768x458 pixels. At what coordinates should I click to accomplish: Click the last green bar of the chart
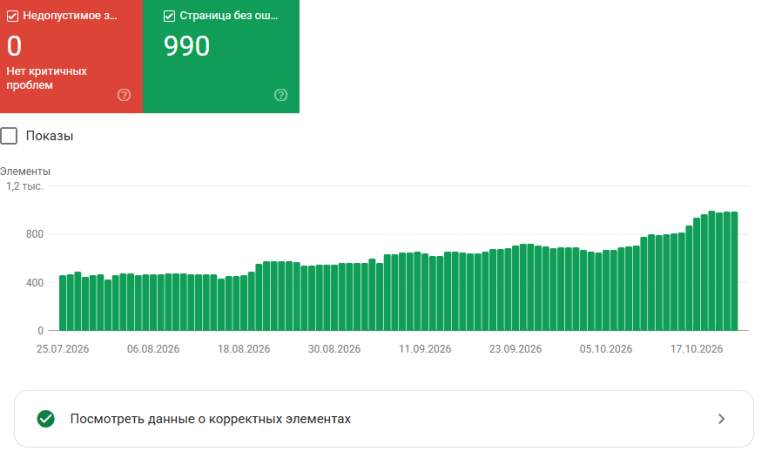(734, 271)
